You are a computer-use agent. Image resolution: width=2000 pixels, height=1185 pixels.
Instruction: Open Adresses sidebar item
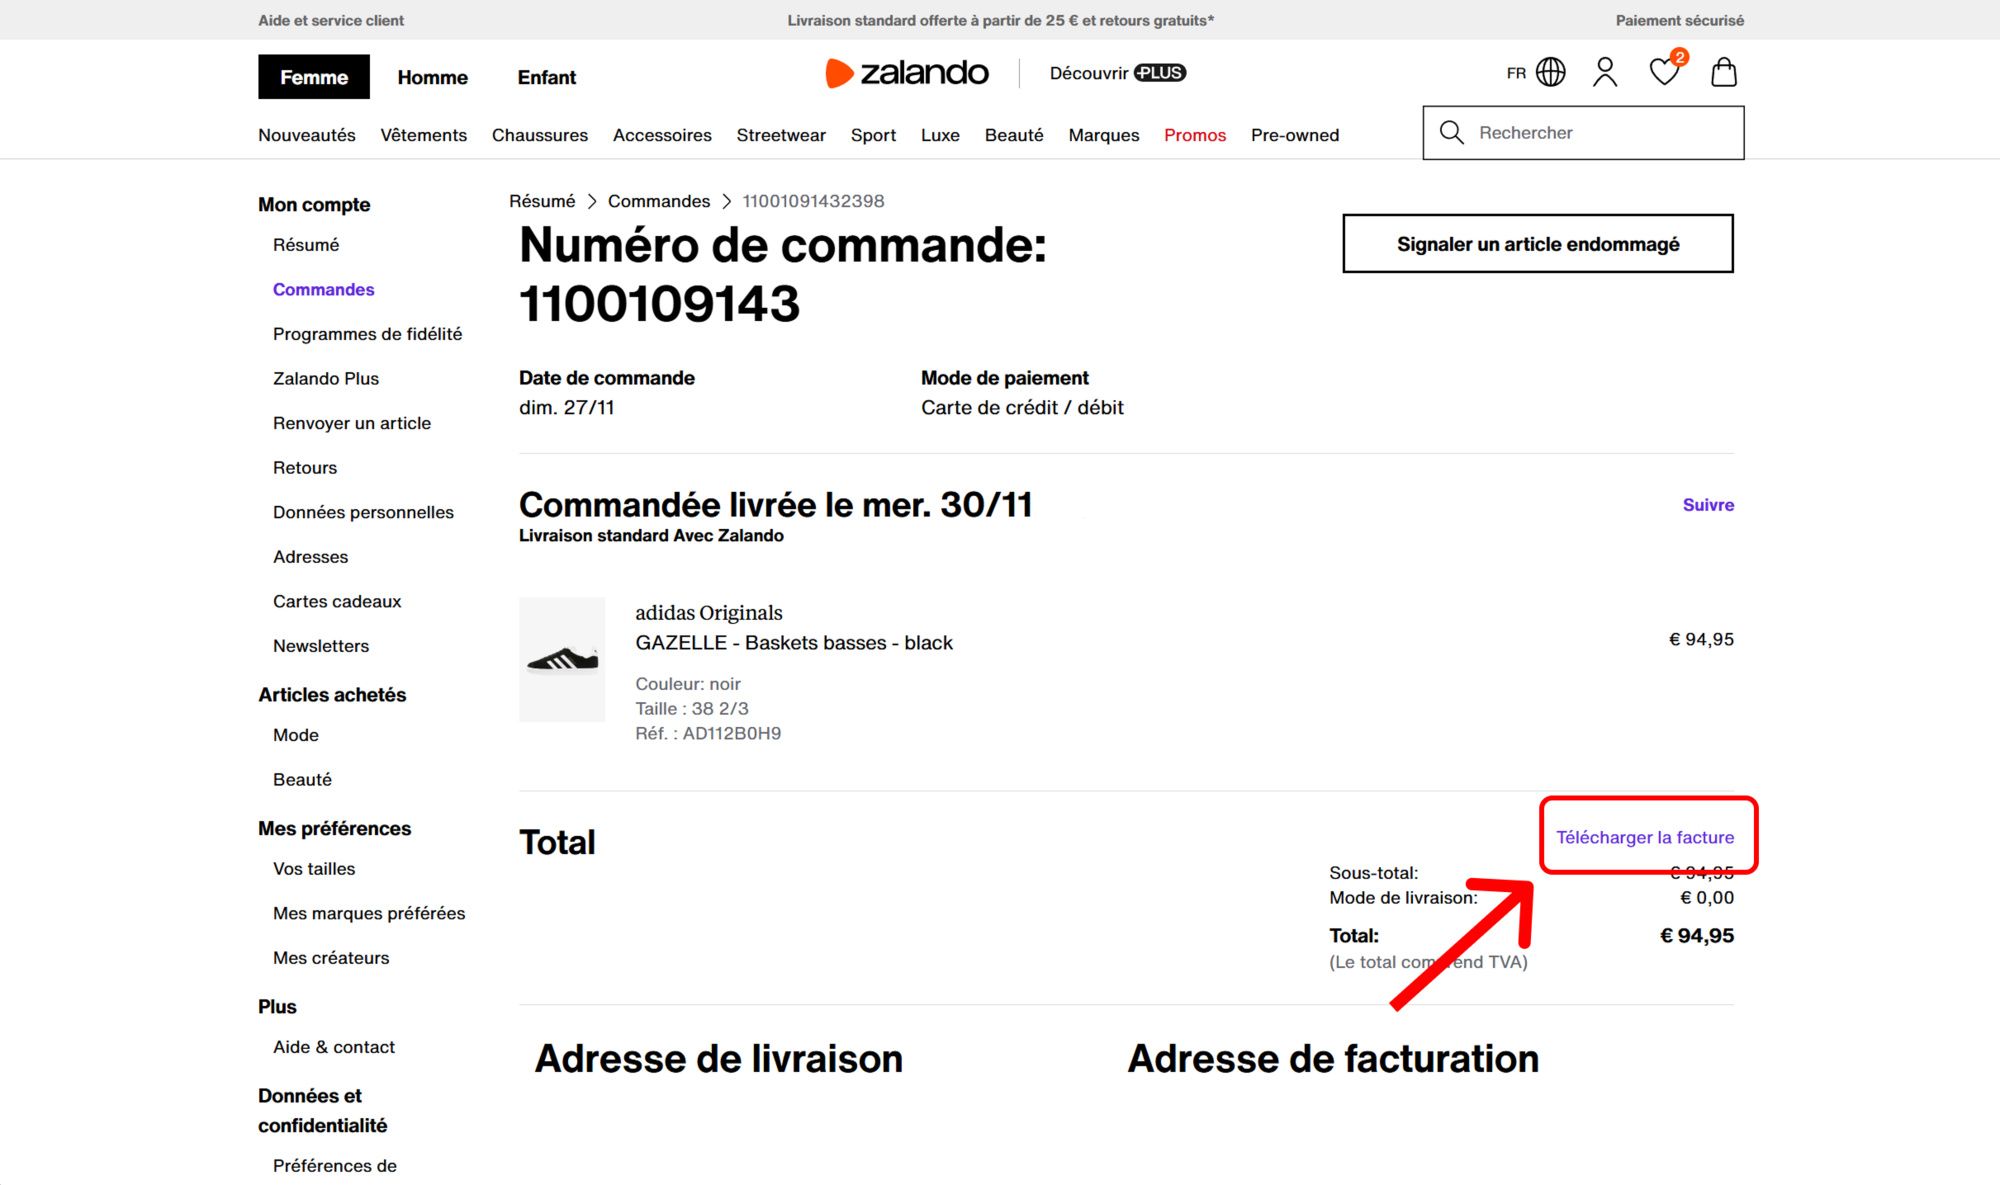pos(310,556)
